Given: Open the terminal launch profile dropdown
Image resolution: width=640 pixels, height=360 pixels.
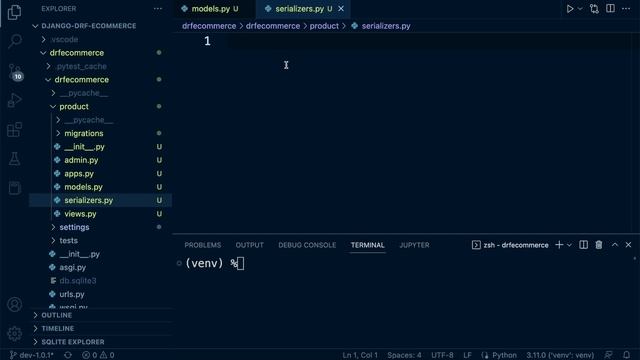Looking at the screenshot, I should [569, 244].
